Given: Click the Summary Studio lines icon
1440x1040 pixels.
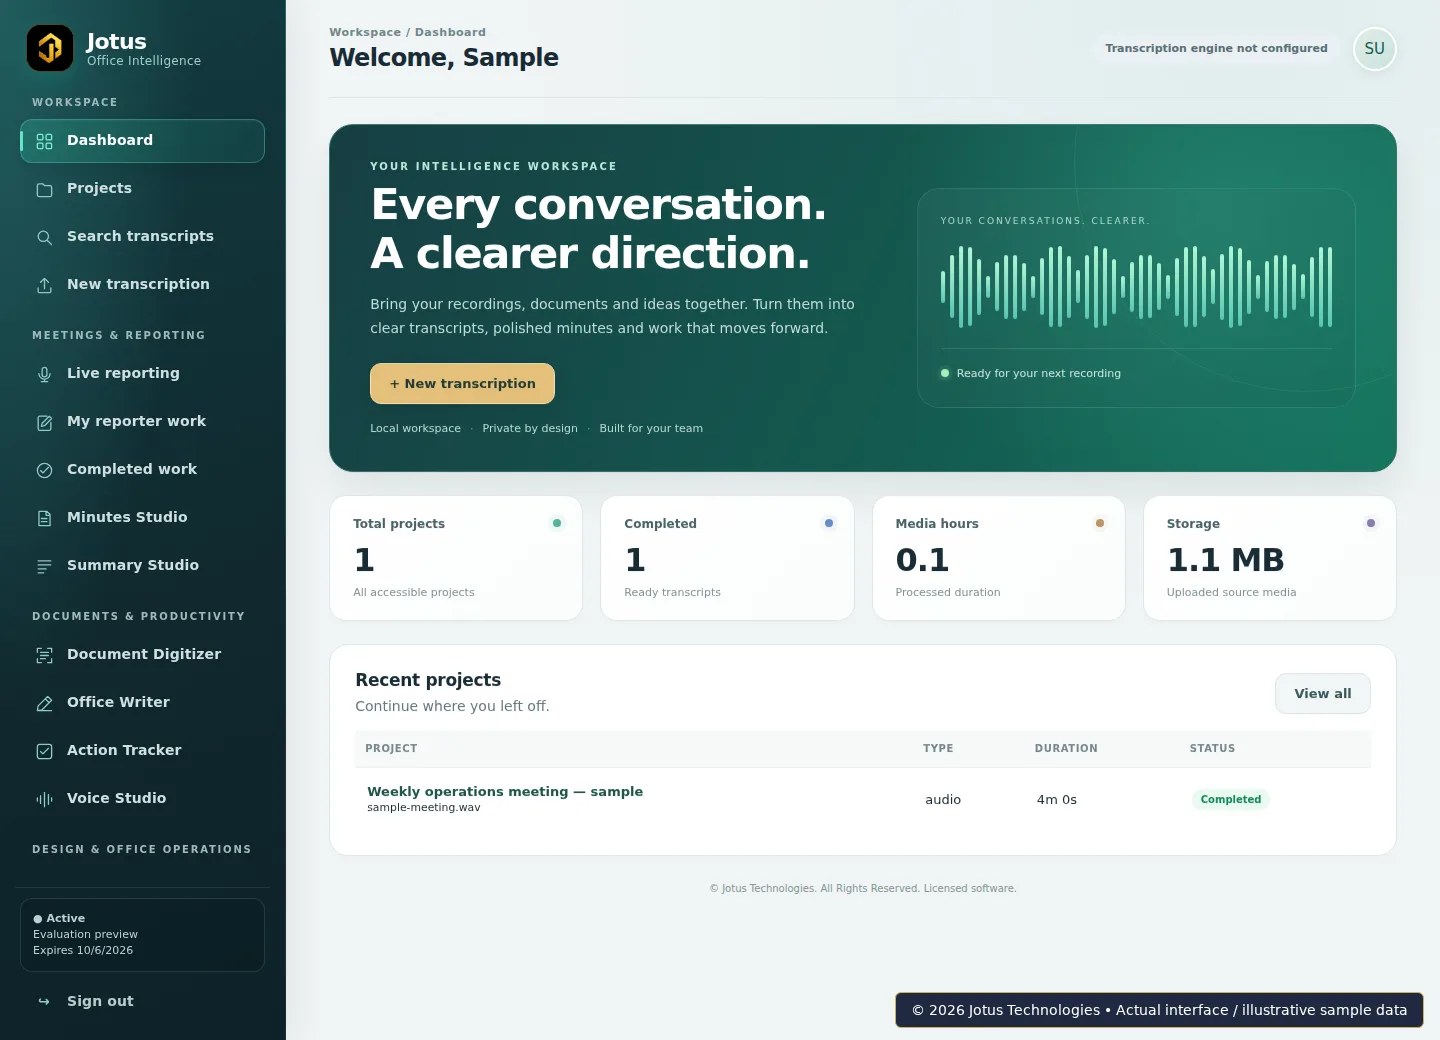Looking at the screenshot, I should tap(44, 566).
